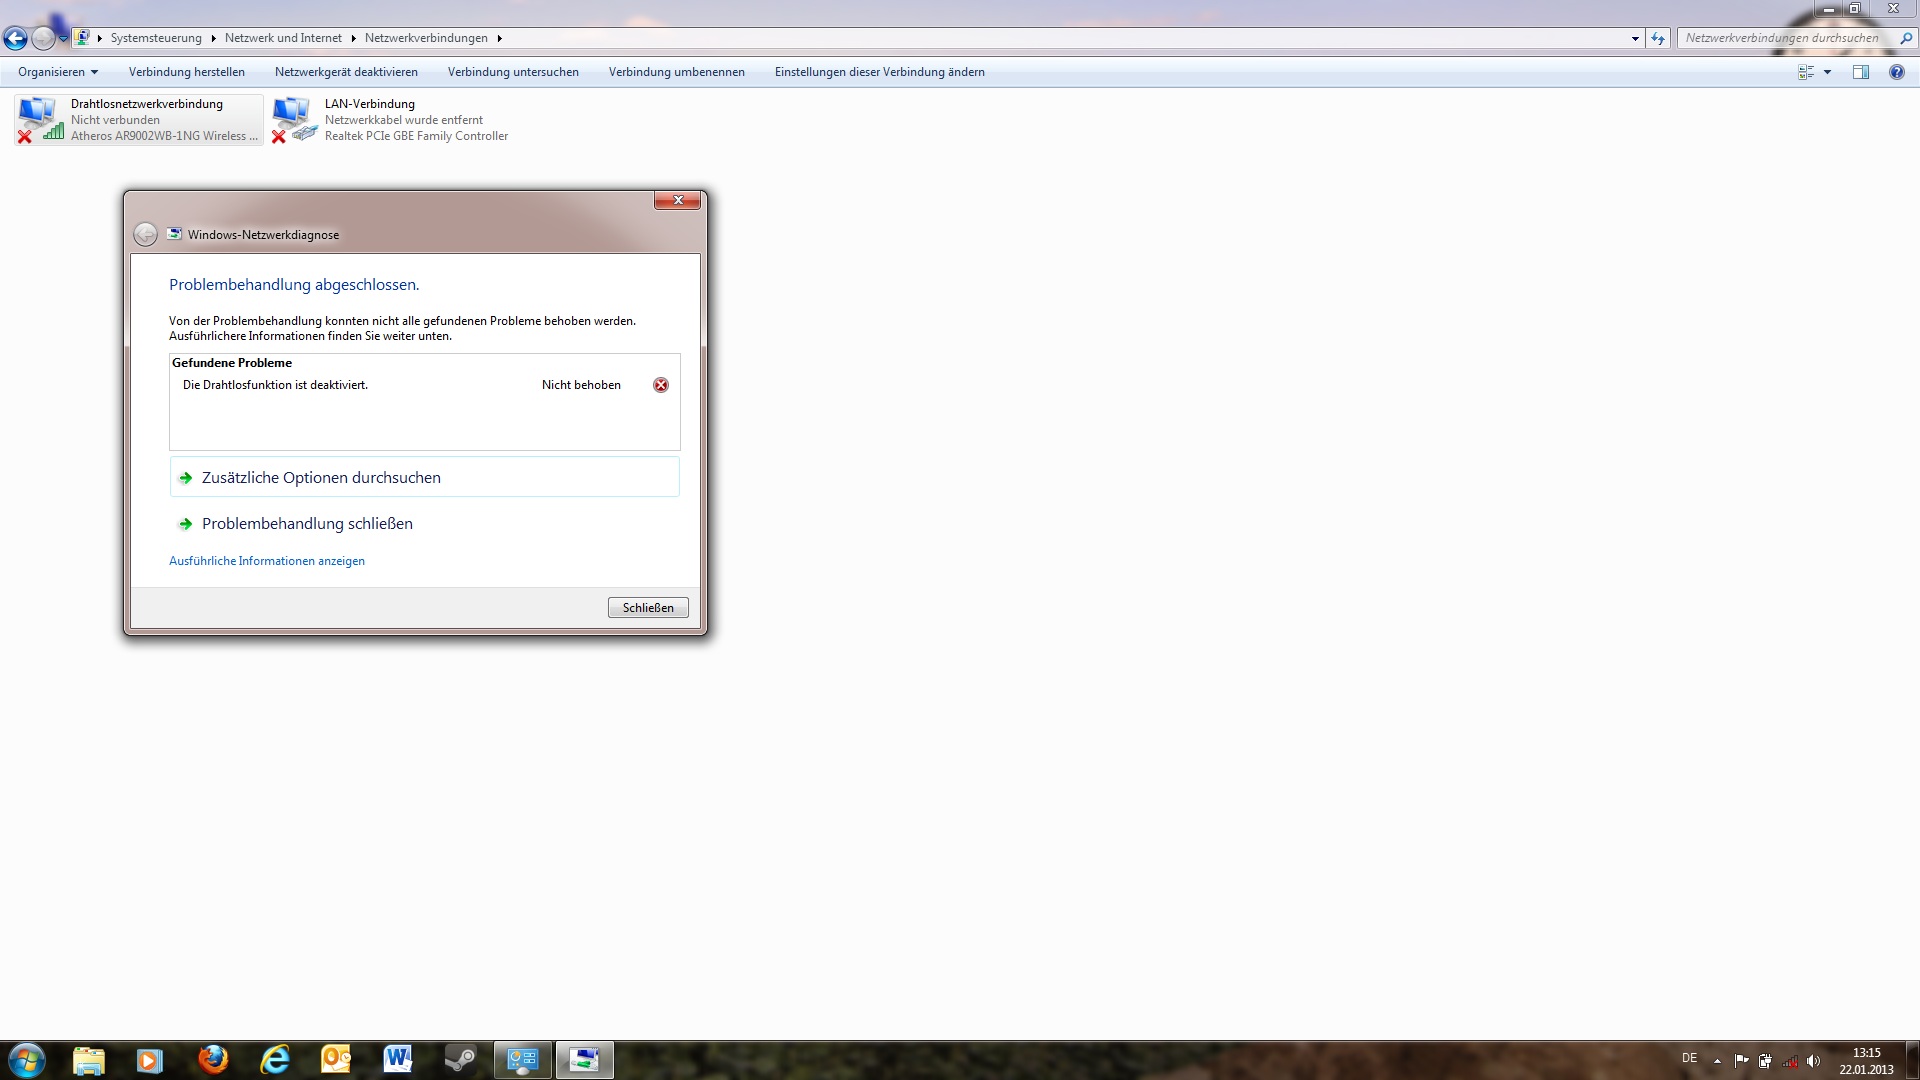Expand the view options dropdown arrow
The image size is (1920, 1080).
[x=1827, y=72]
